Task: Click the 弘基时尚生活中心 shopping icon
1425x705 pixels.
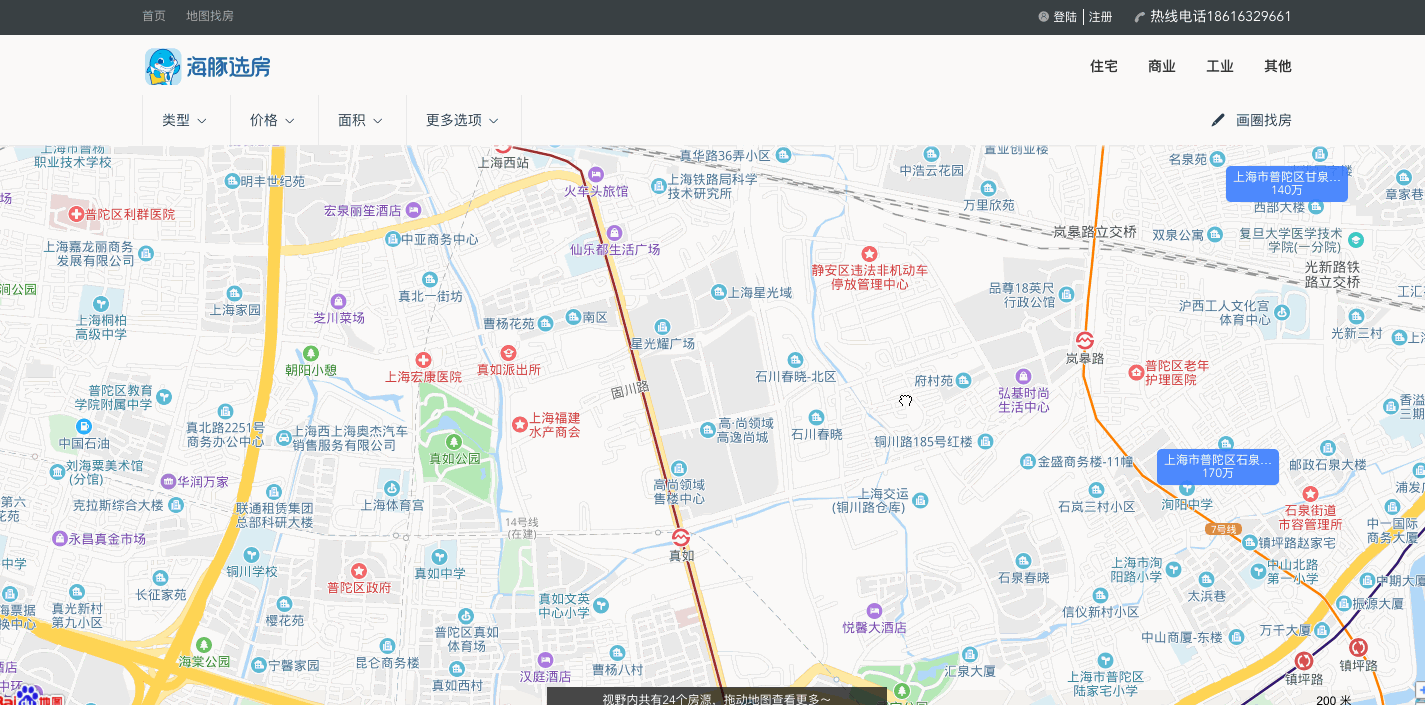Action: pos(1023,375)
